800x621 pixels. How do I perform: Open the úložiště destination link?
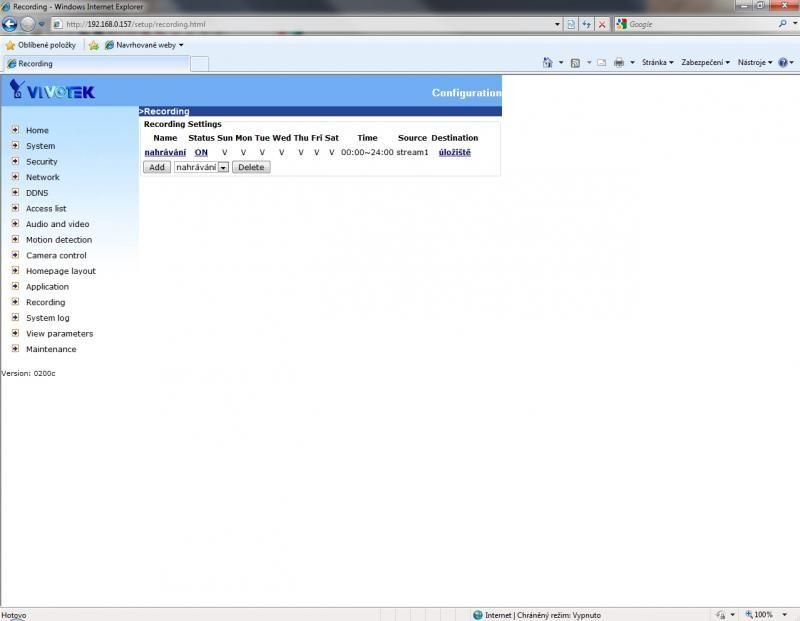coord(454,152)
